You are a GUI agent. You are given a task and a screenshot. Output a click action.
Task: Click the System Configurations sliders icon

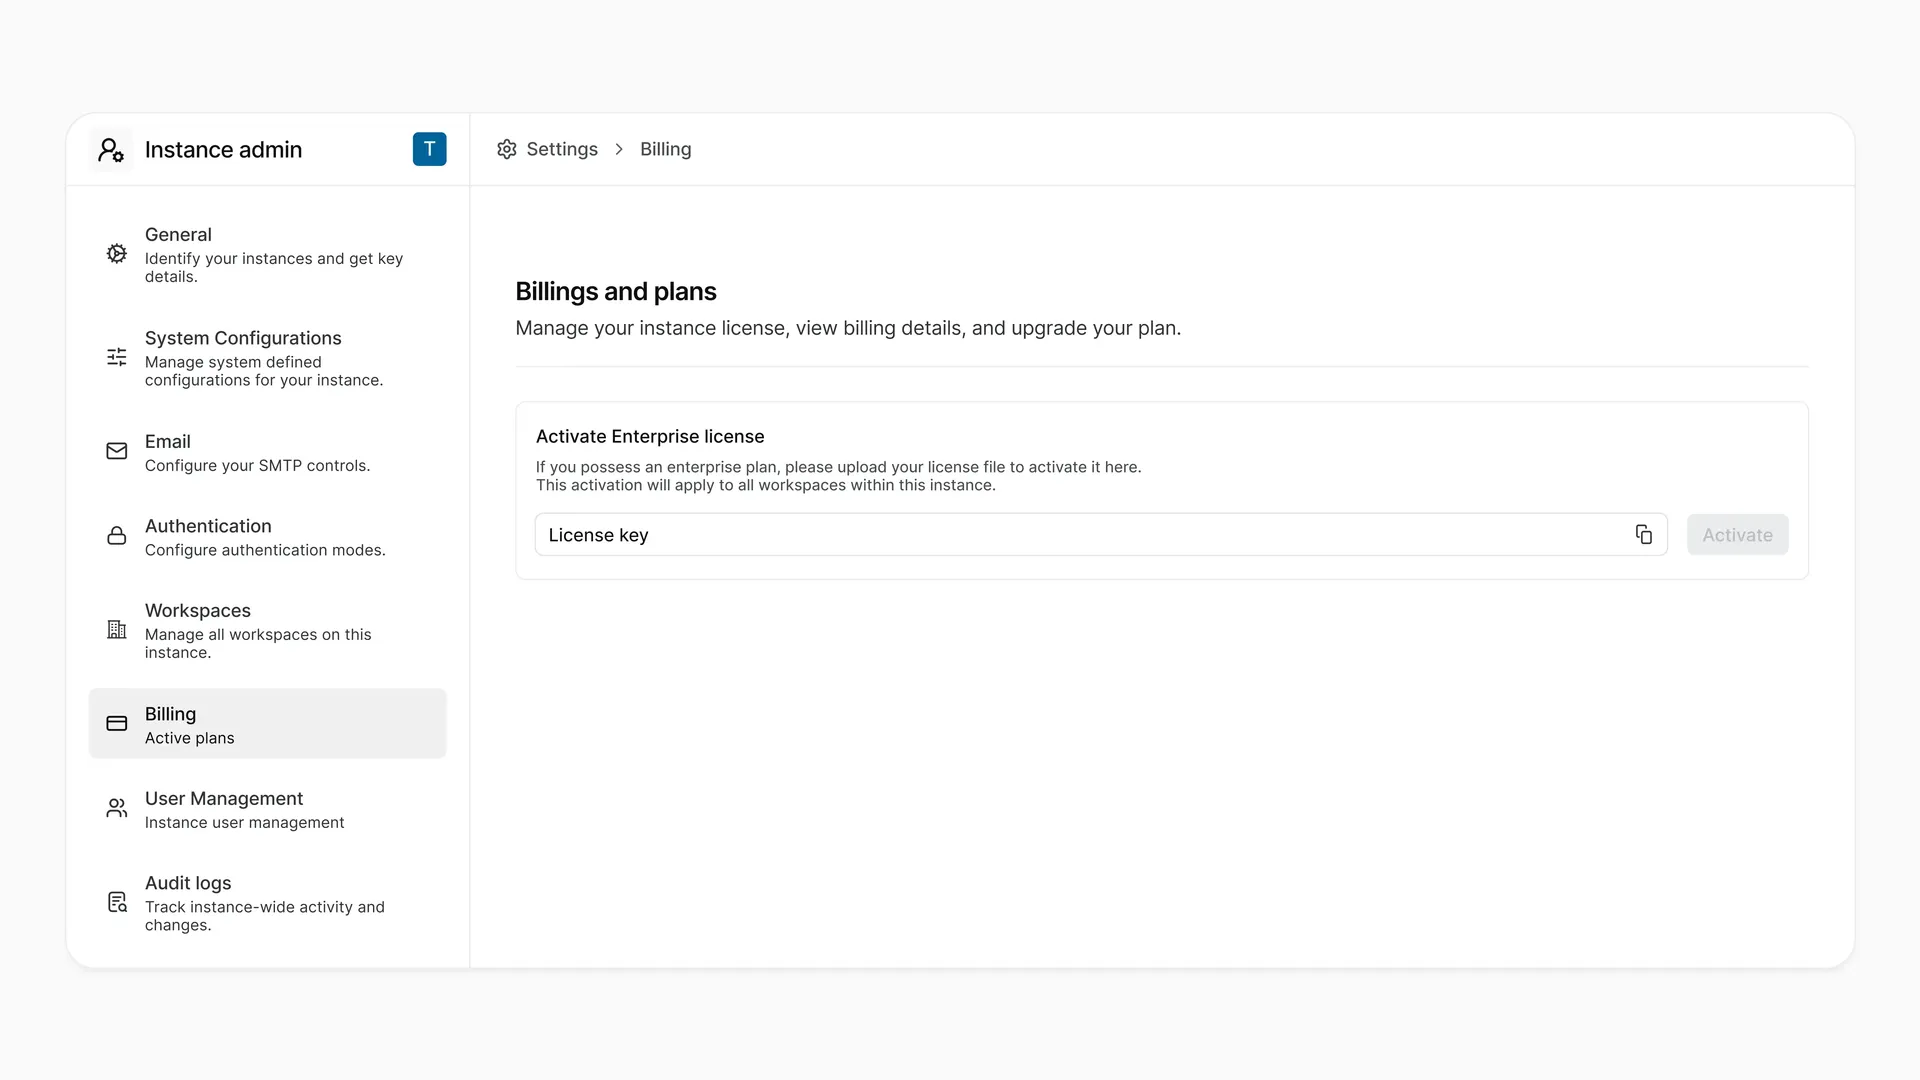pyautogui.click(x=117, y=357)
